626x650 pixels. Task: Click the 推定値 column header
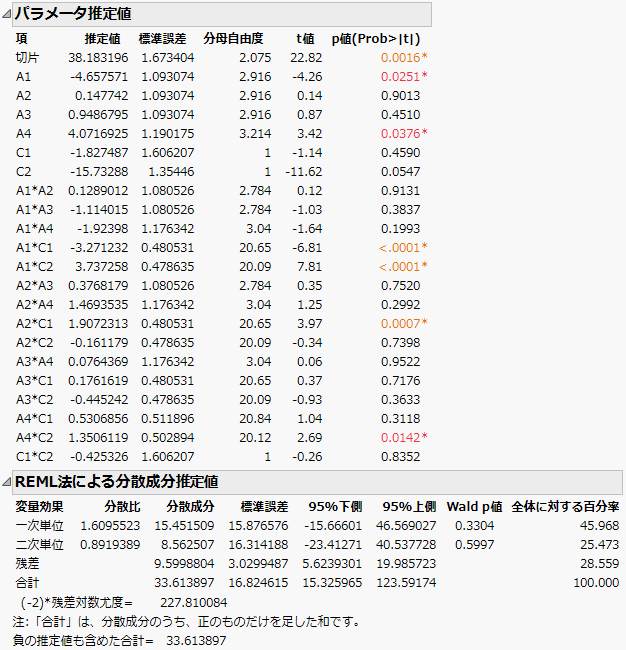(x=102, y=39)
